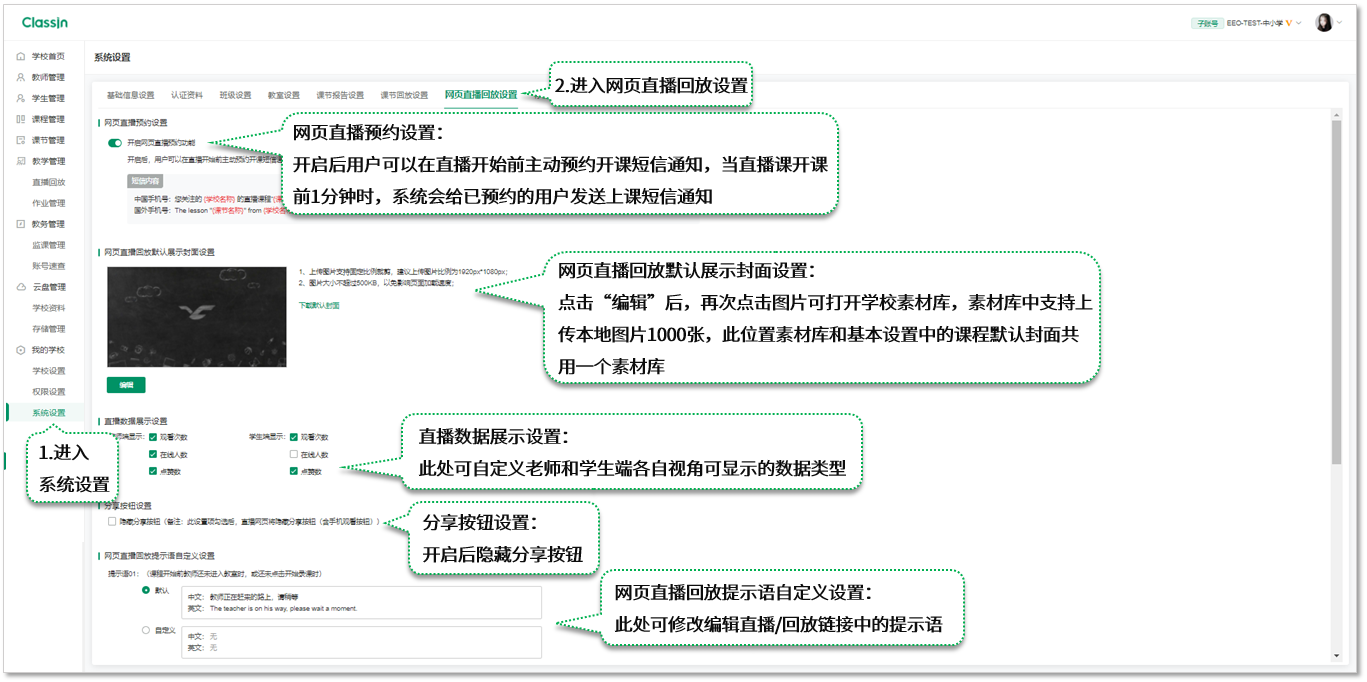The width and height of the screenshot is (1367, 682).
Task: Click the 下载默认封面 link
Action: click(x=319, y=305)
